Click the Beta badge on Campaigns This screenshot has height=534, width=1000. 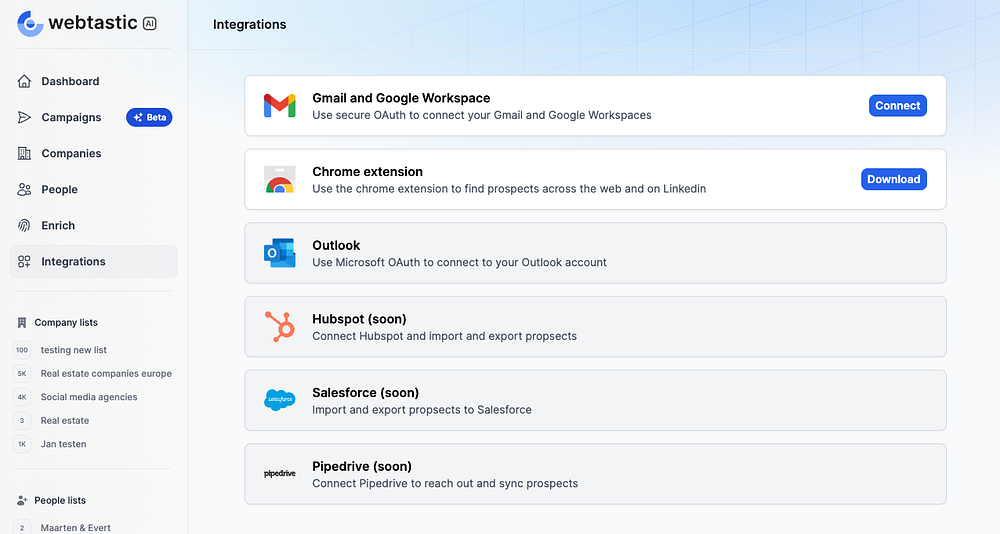149,117
